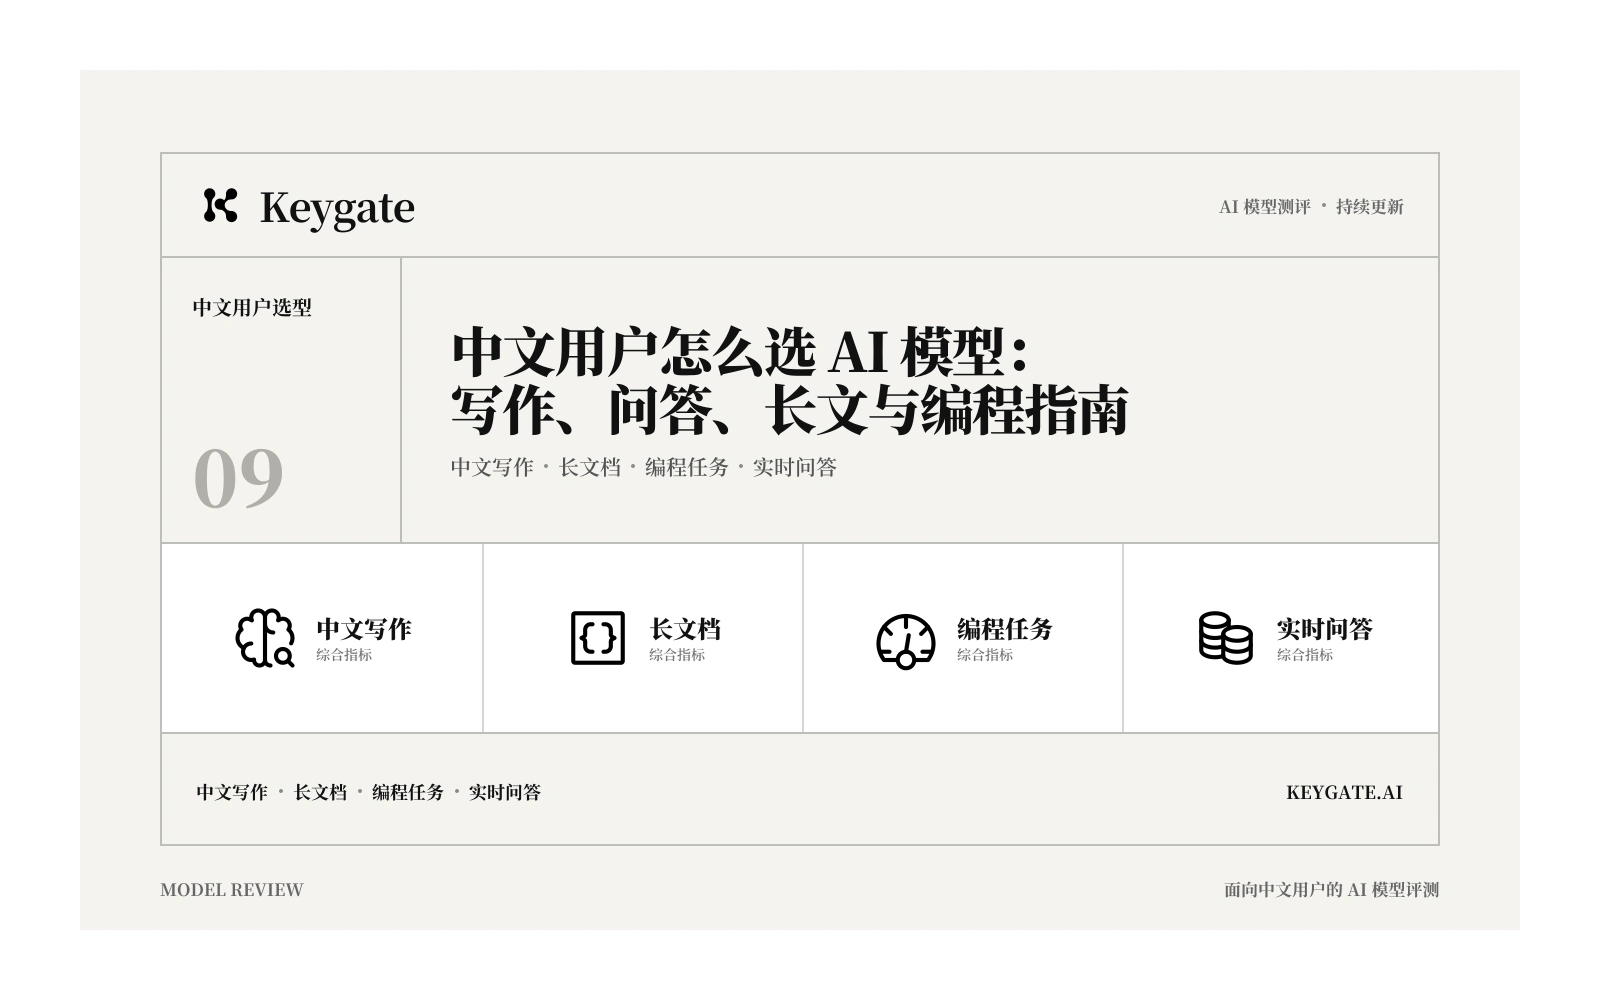
Task: Click the headline line 中文用户怎么选 AI 模型
Action: [740, 351]
